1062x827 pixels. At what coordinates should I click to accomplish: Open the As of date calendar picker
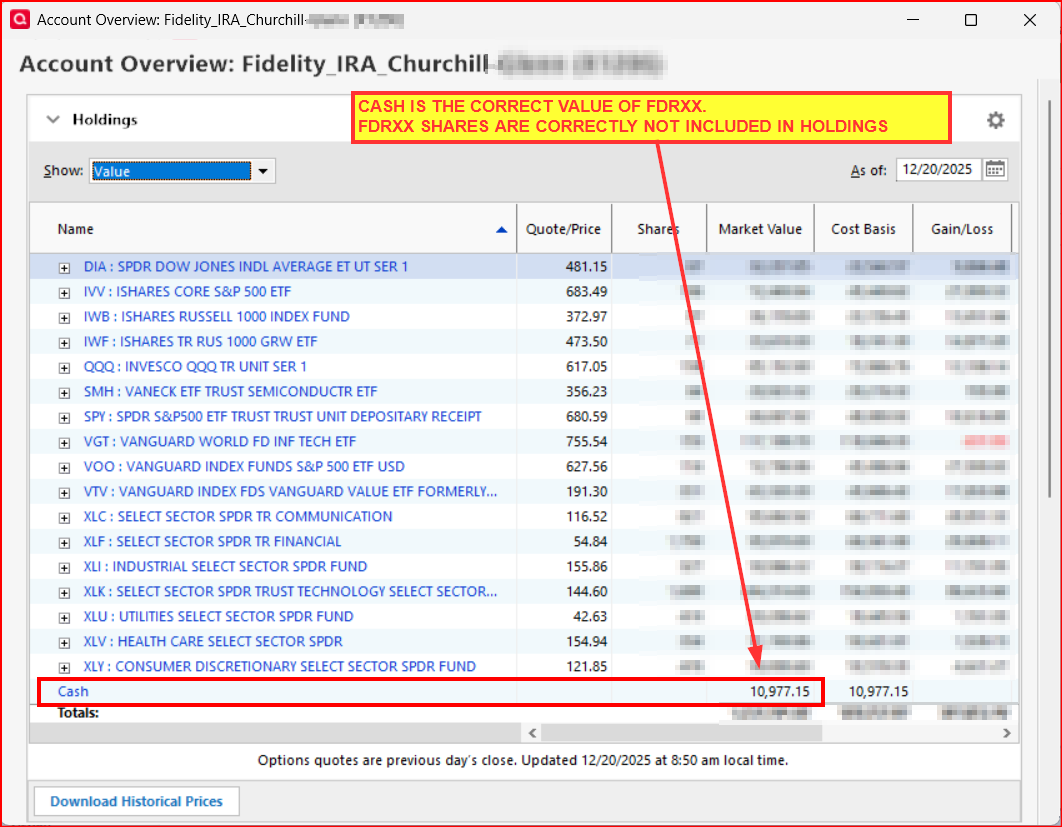pos(995,169)
